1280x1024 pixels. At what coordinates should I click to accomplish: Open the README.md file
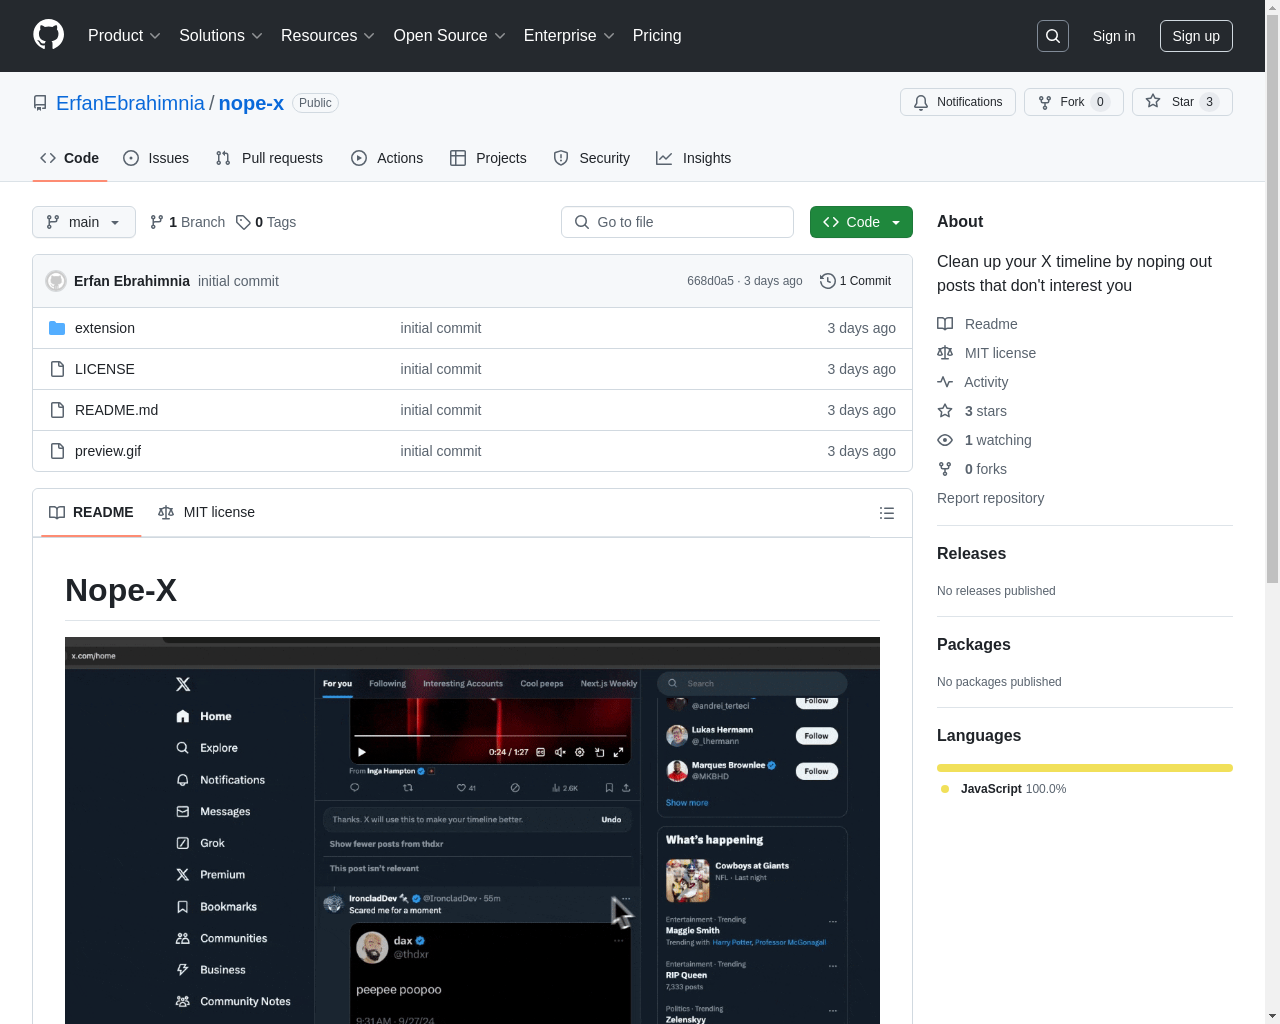(x=116, y=410)
